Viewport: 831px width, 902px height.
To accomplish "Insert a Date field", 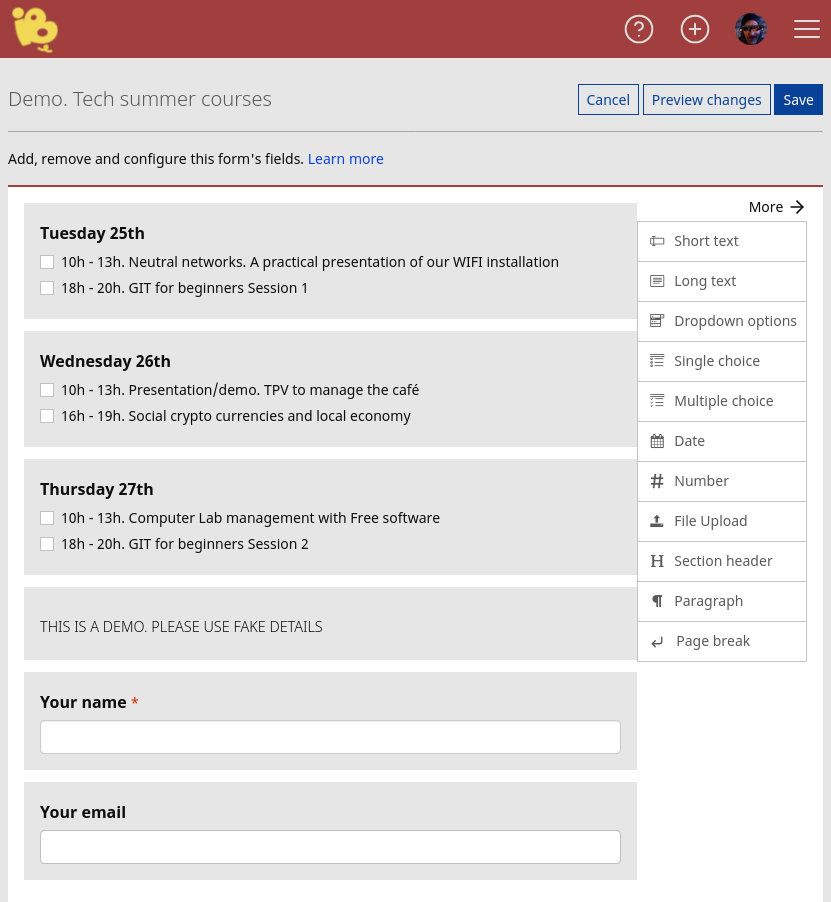I will click(689, 441).
